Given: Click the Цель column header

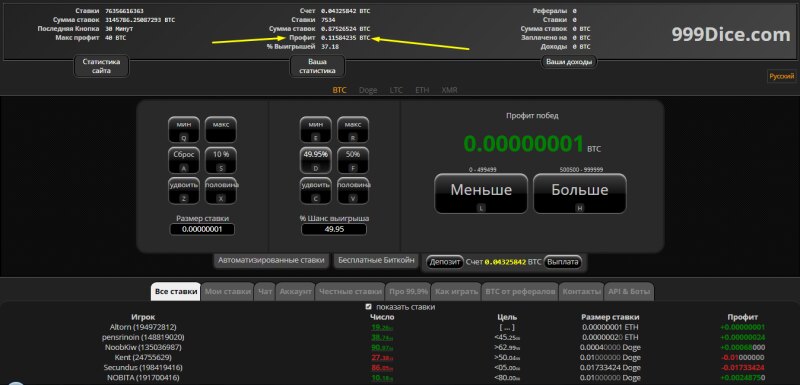Looking at the screenshot, I should tap(507, 317).
